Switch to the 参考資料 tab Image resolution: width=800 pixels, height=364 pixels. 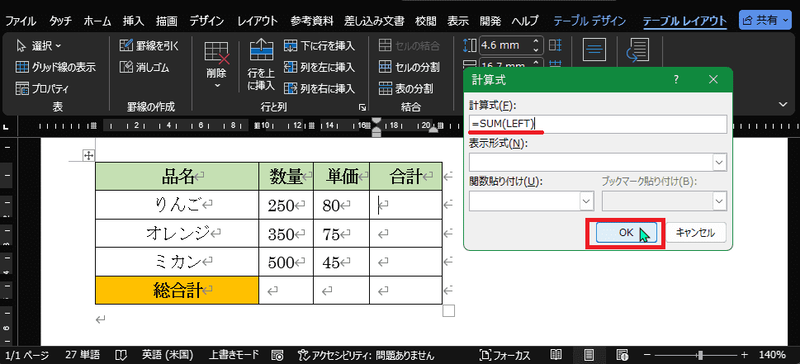[x=312, y=21]
